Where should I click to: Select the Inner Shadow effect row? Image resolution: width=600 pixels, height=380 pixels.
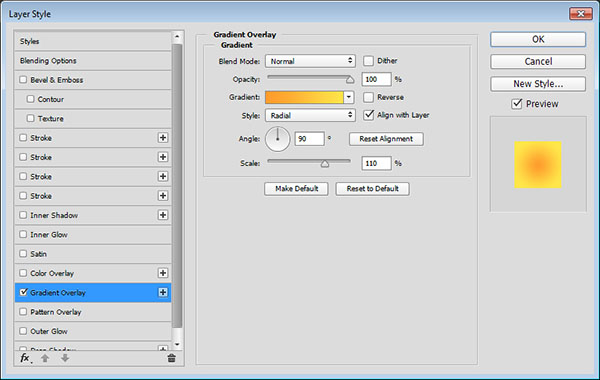93,215
